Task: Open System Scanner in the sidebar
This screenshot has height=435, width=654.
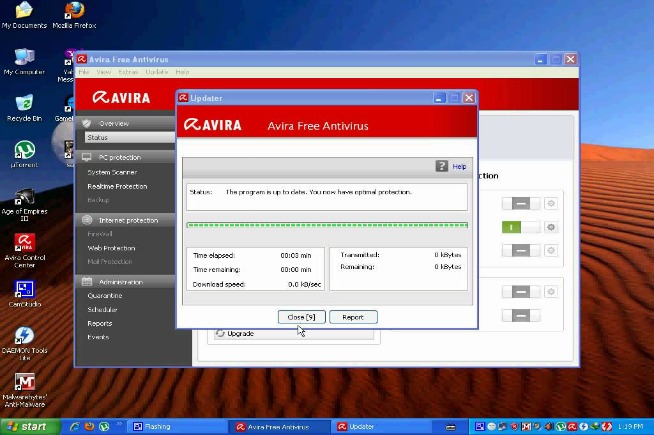Action: pos(112,172)
